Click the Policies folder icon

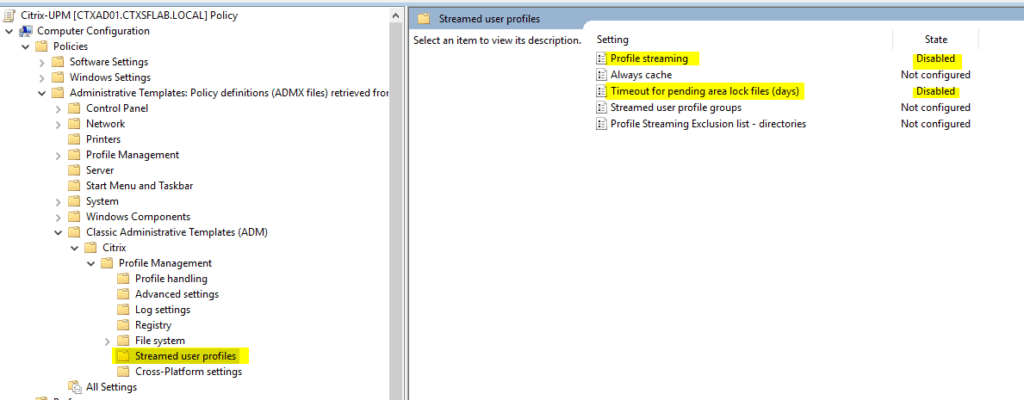[x=42, y=46]
